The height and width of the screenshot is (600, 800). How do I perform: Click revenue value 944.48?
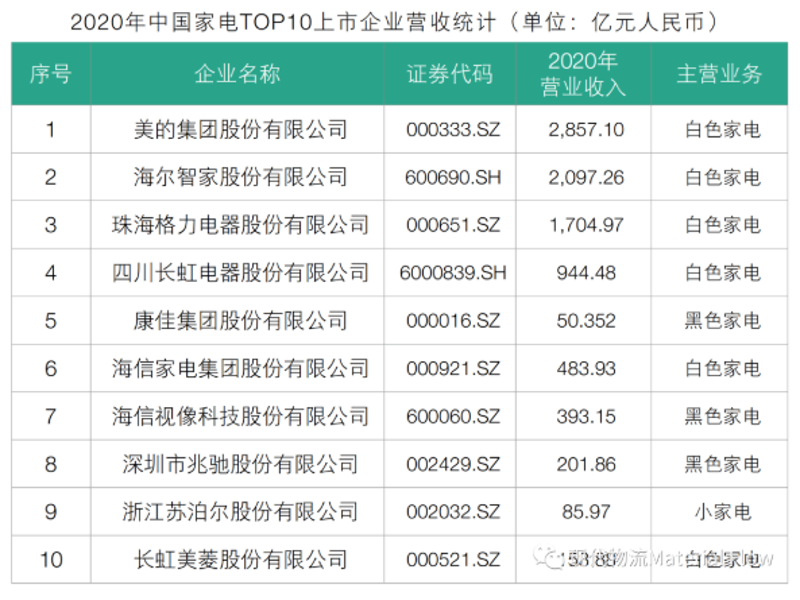tap(586, 273)
